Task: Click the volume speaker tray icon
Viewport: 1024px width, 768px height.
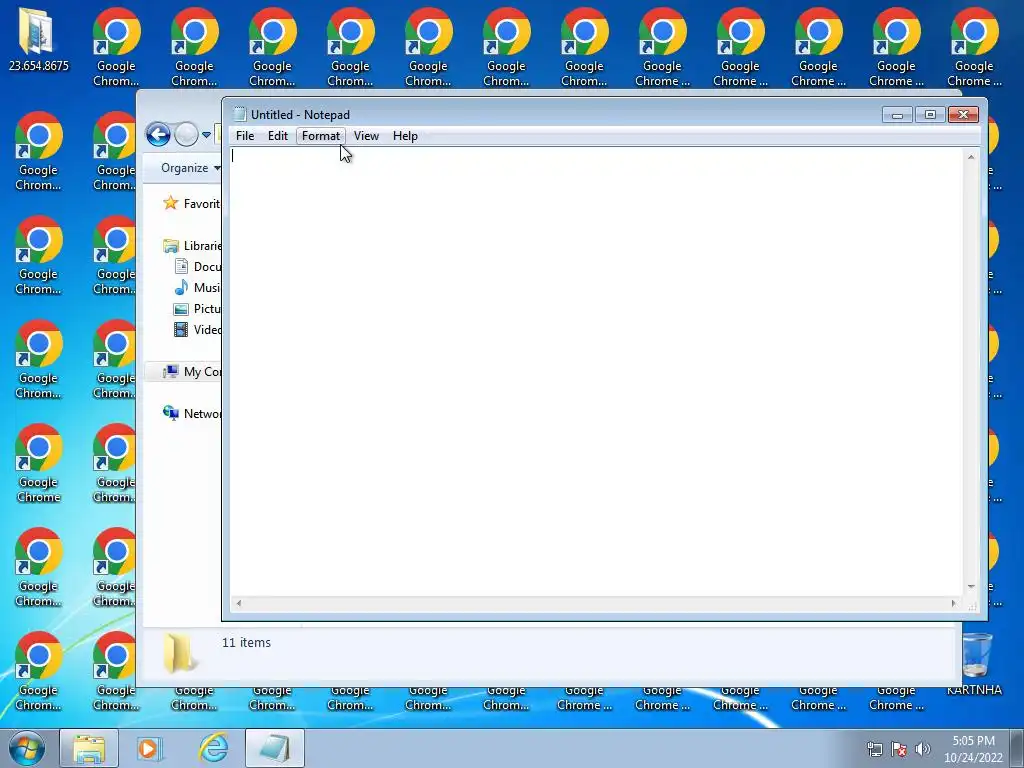Action: point(923,749)
